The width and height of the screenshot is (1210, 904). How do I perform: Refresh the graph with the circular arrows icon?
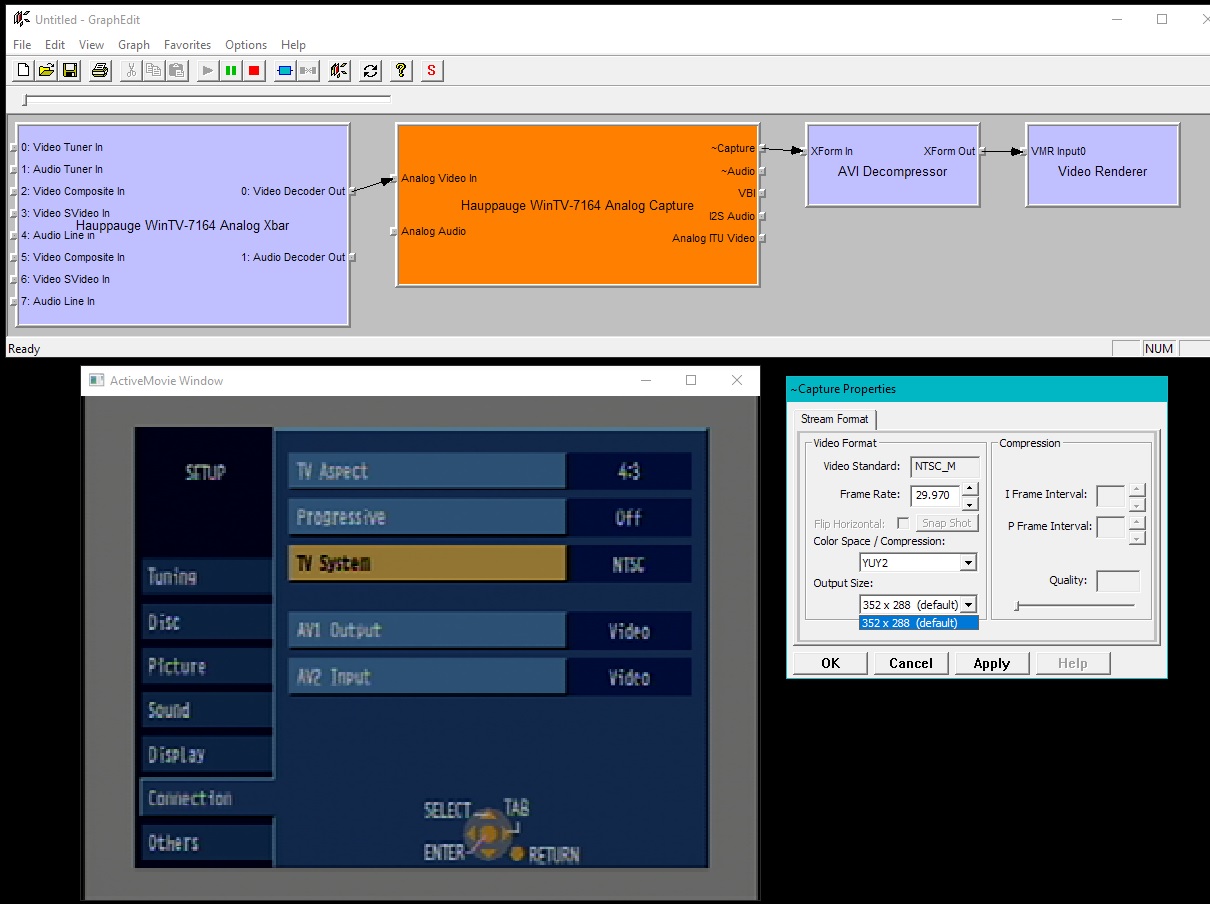[x=370, y=70]
